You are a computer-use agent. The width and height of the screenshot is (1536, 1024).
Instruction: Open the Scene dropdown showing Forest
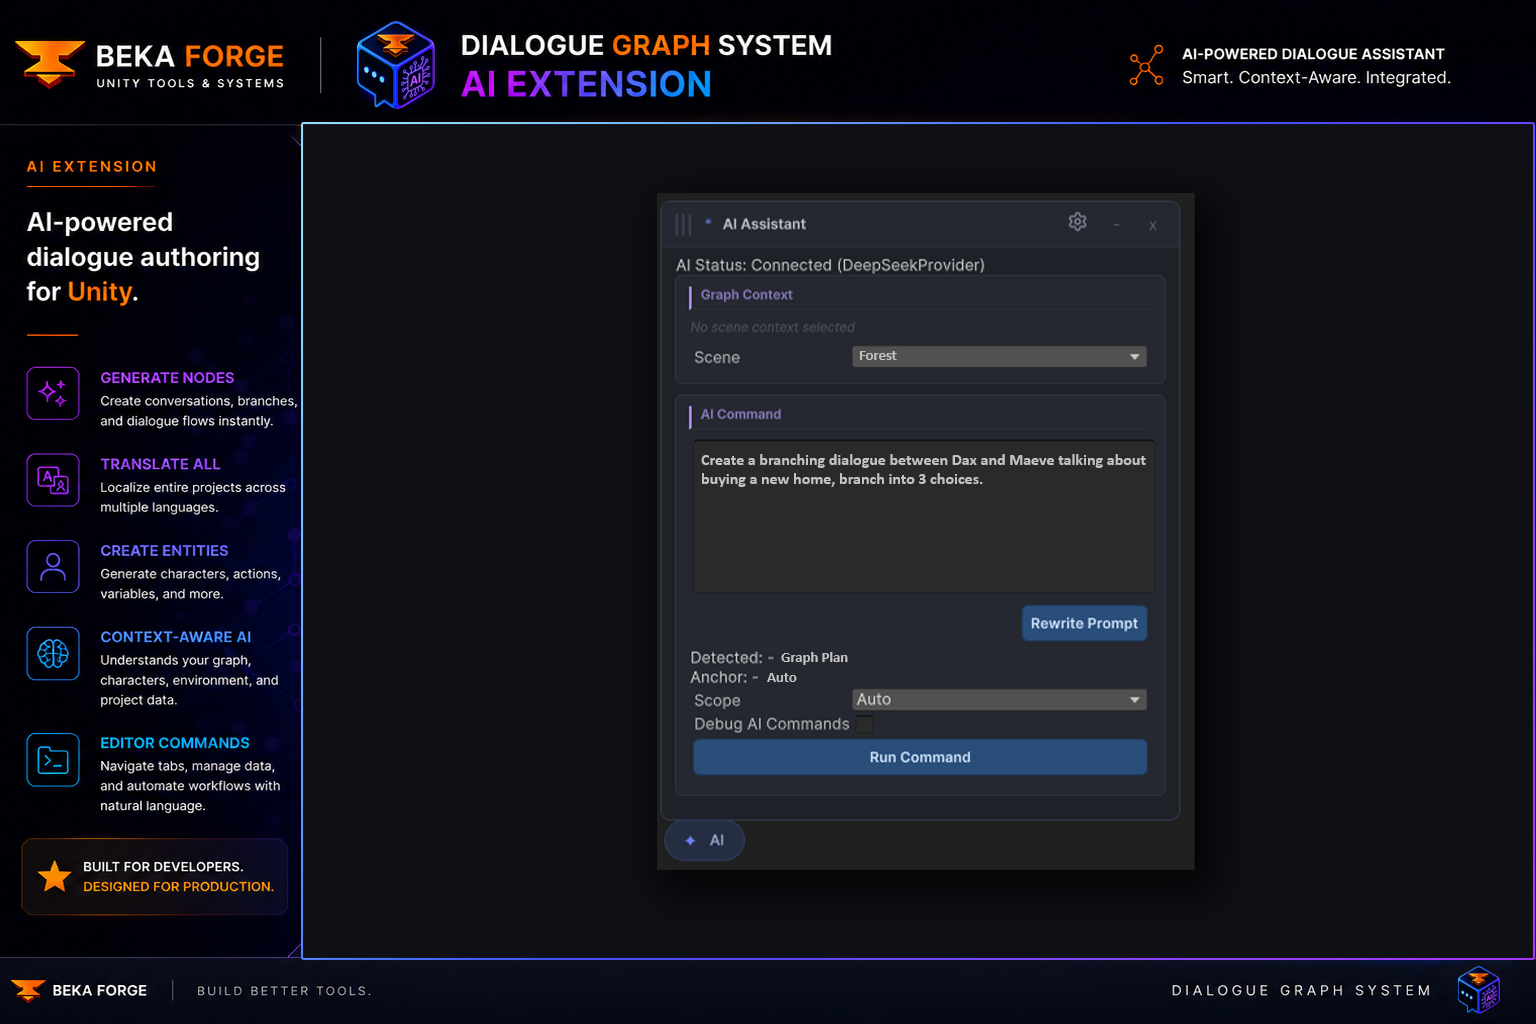tap(999, 356)
